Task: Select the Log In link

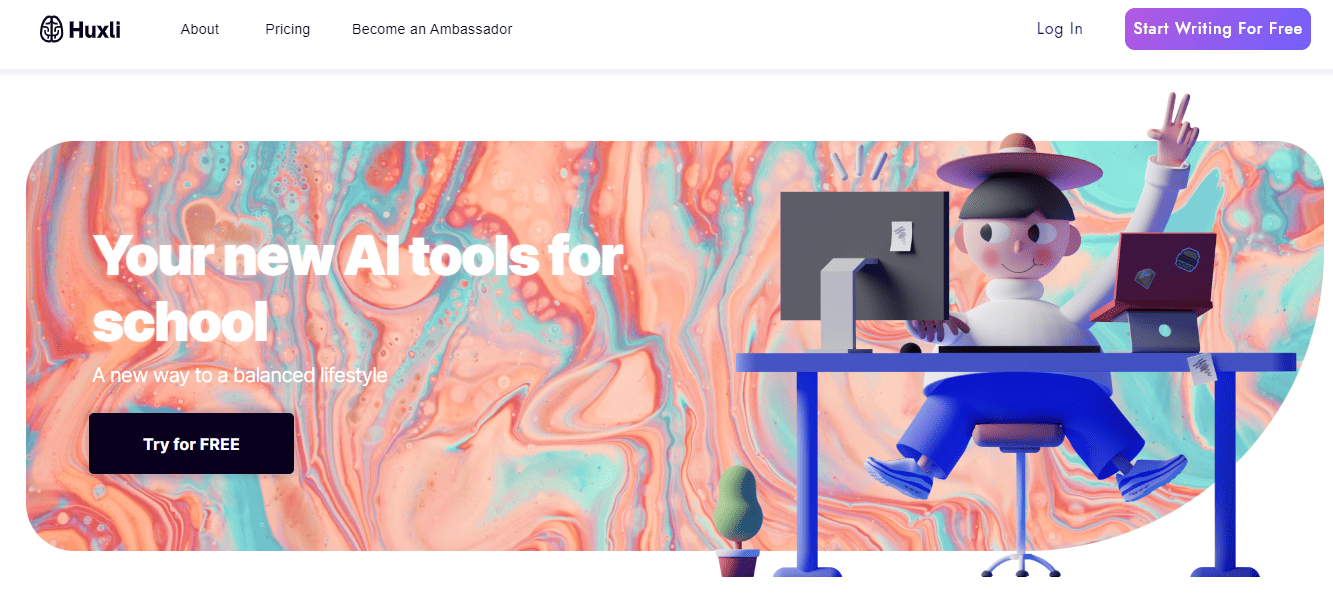Action: click(1060, 29)
